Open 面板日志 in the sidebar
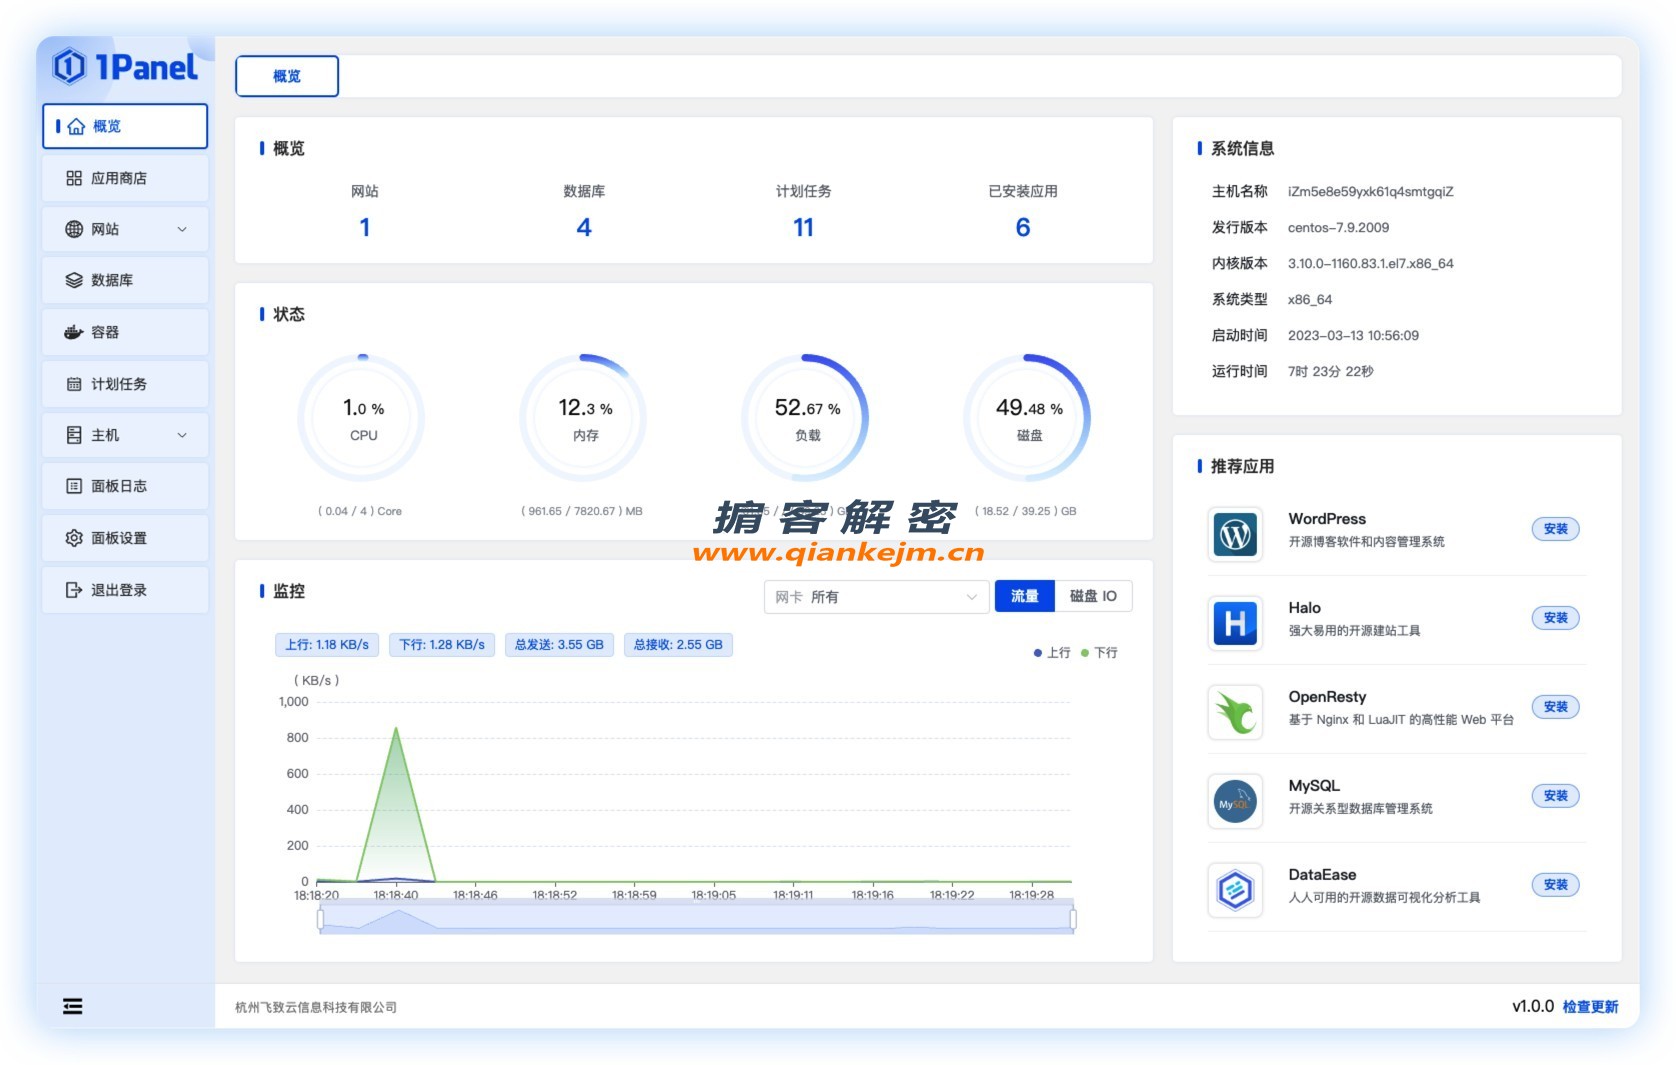This screenshot has height=1065, width=1676. [125, 486]
